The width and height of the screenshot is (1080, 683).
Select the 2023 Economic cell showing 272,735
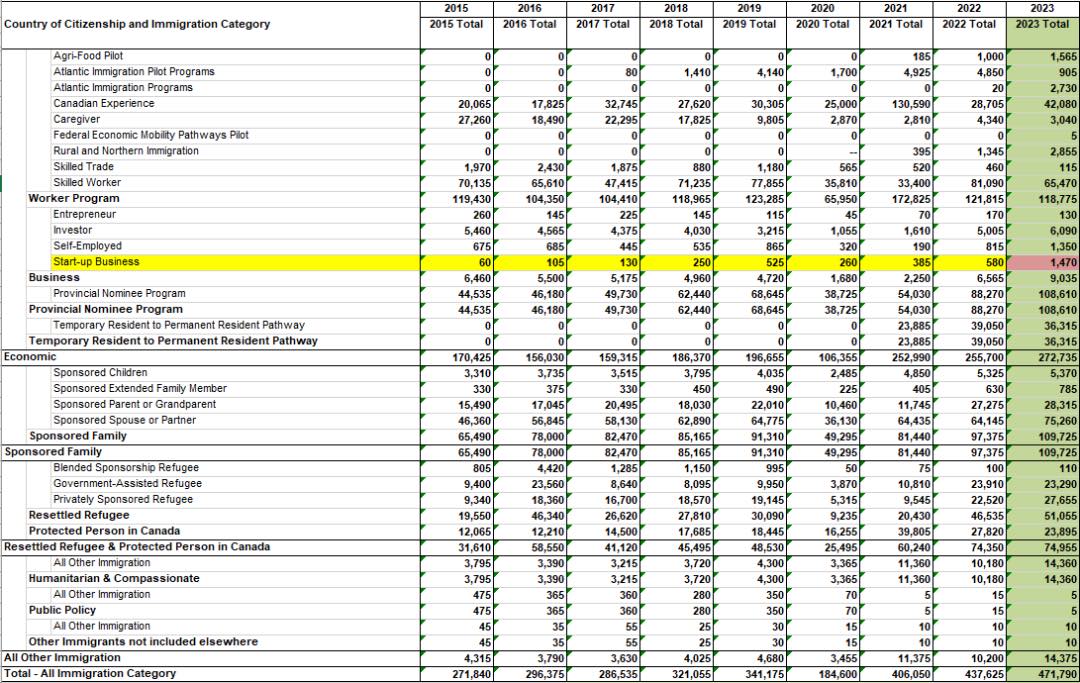point(1045,356)
